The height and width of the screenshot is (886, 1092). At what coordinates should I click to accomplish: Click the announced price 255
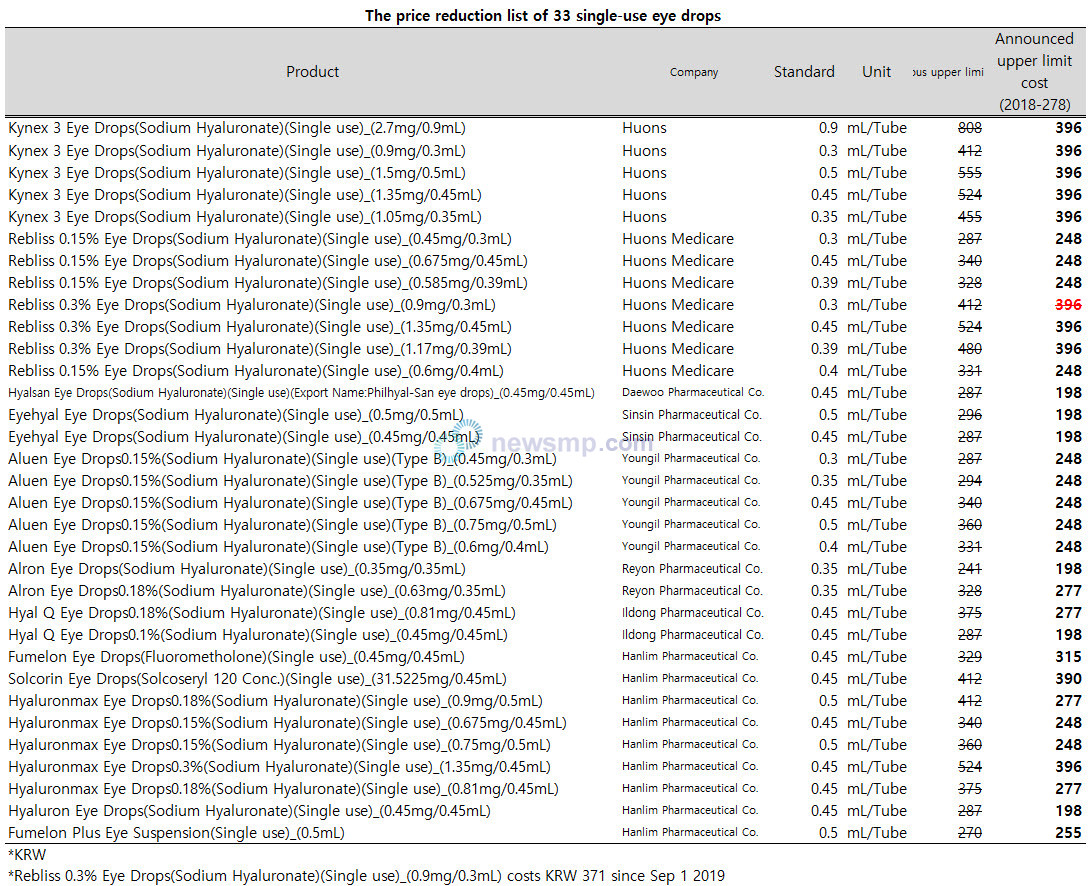(1068, 834)
